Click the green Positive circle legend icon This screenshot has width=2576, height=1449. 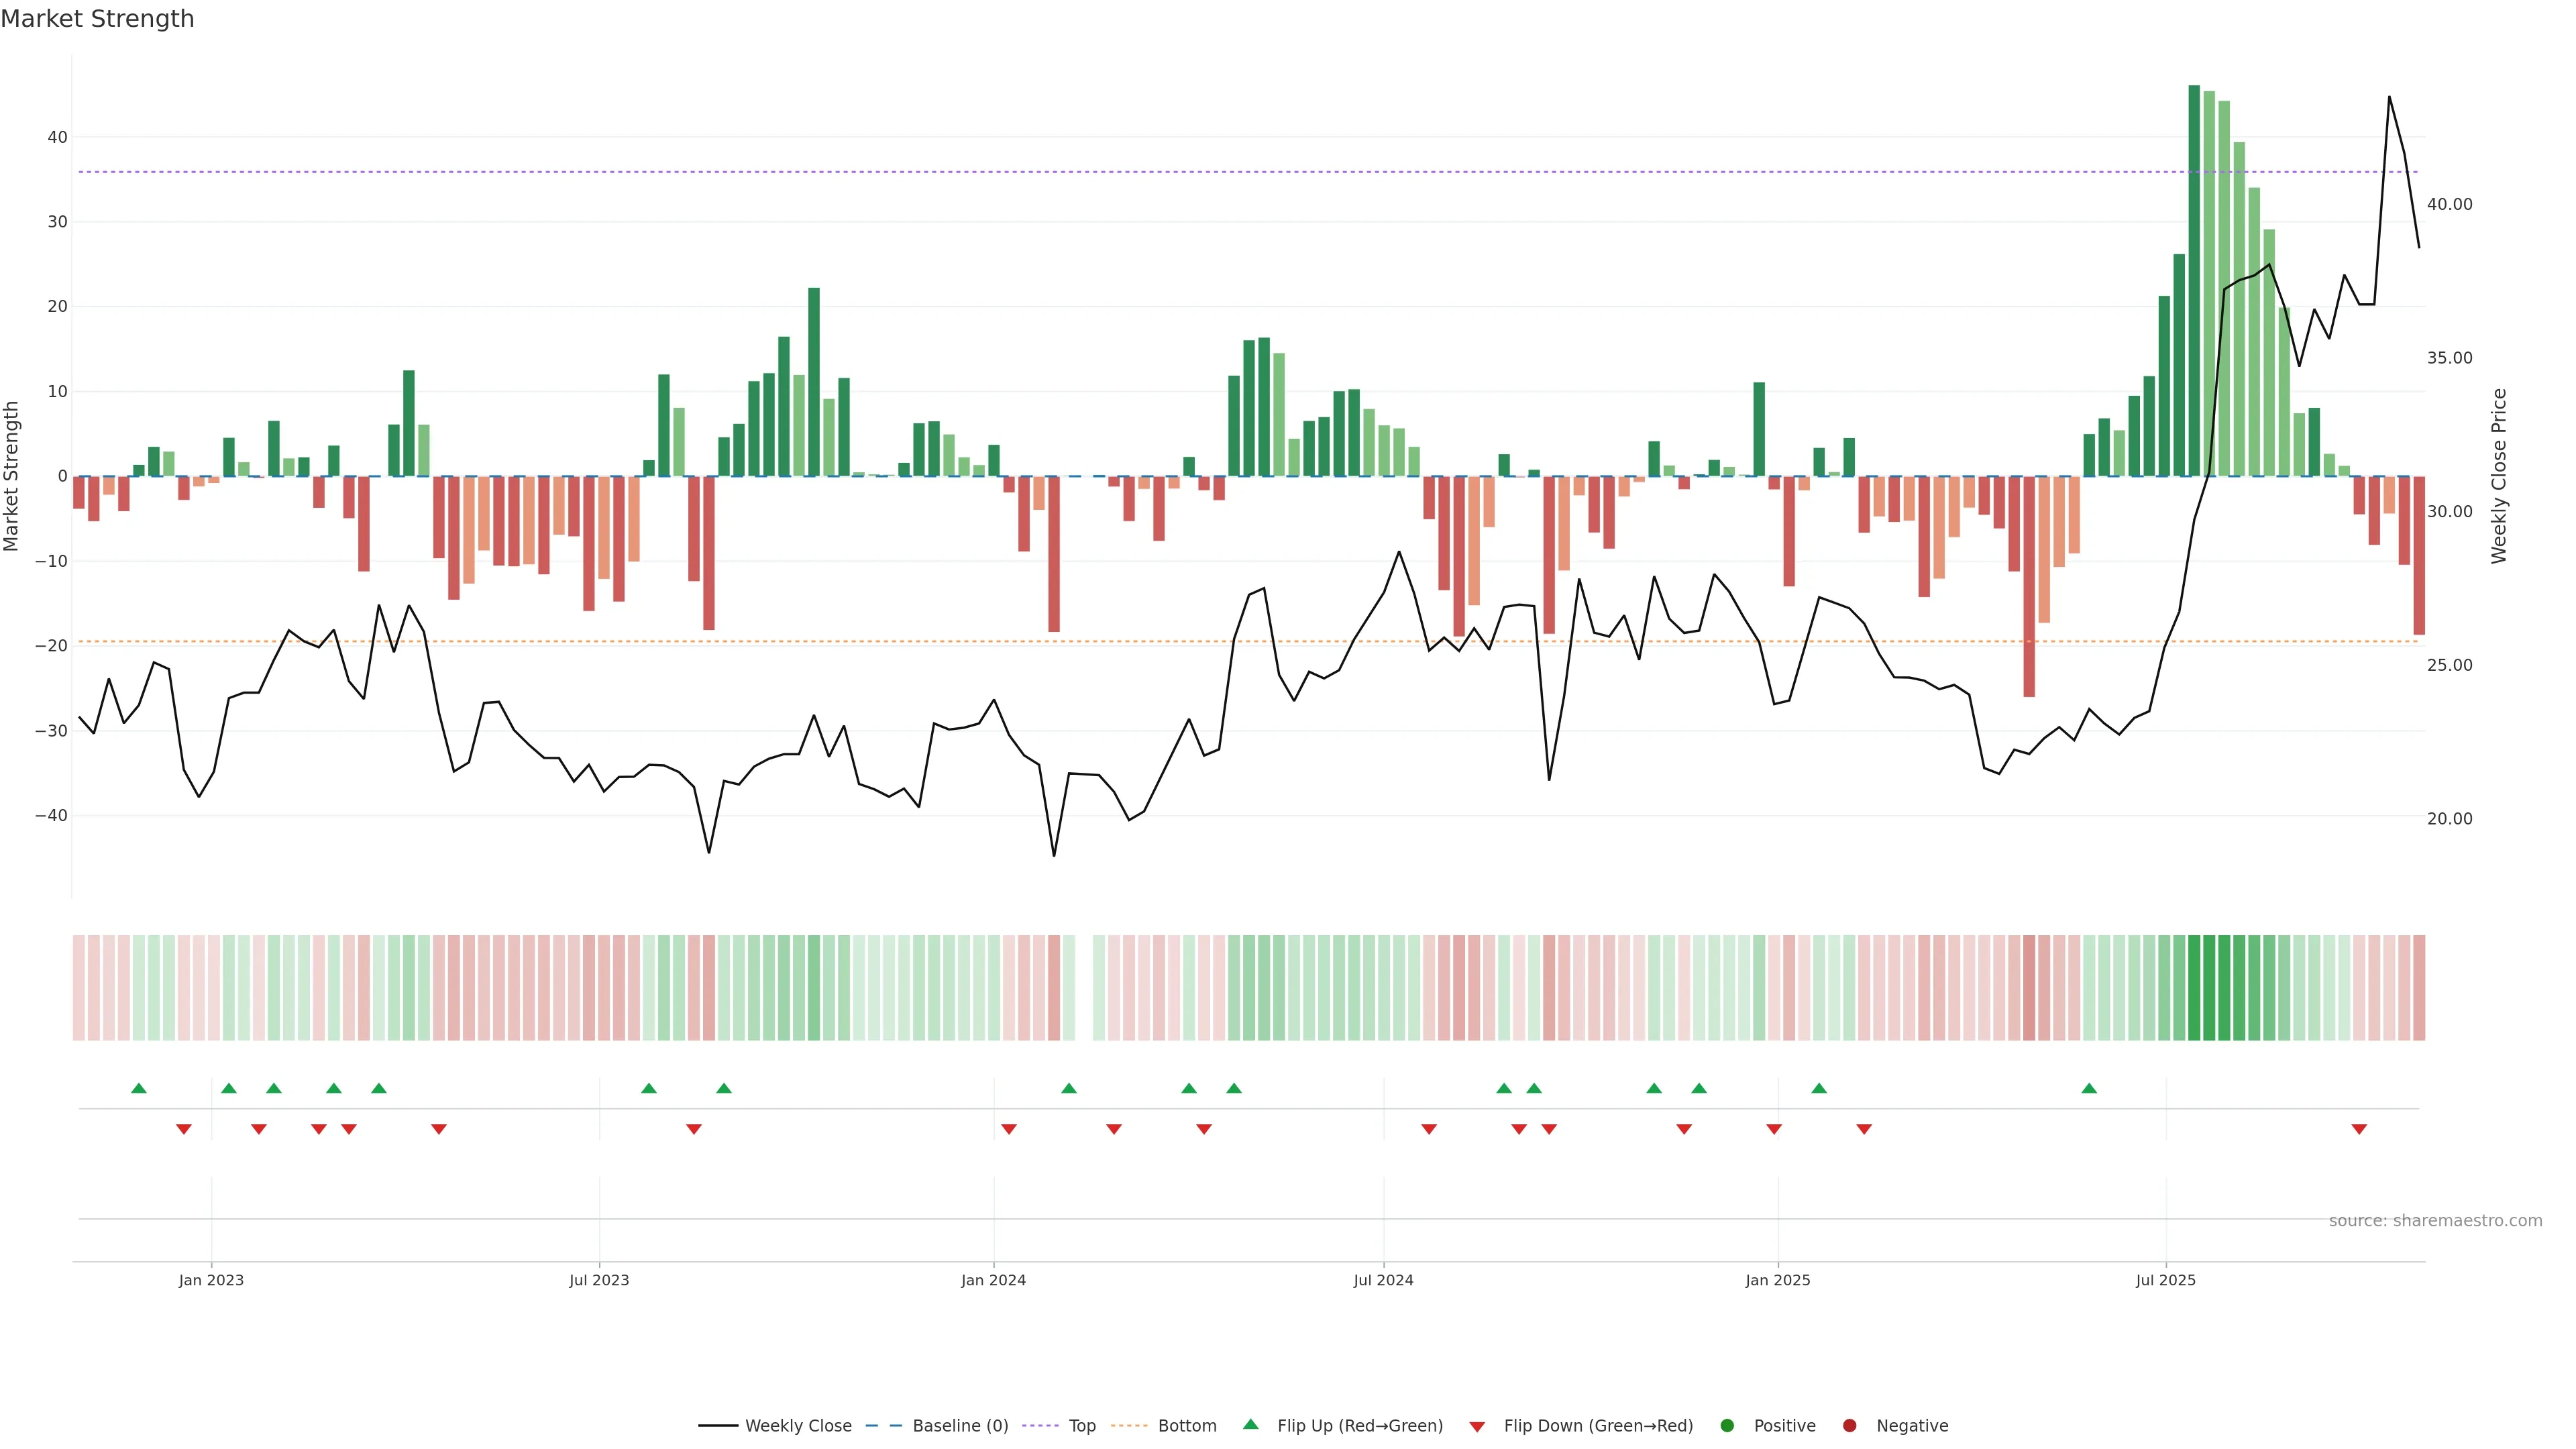click(1727, 1426)
